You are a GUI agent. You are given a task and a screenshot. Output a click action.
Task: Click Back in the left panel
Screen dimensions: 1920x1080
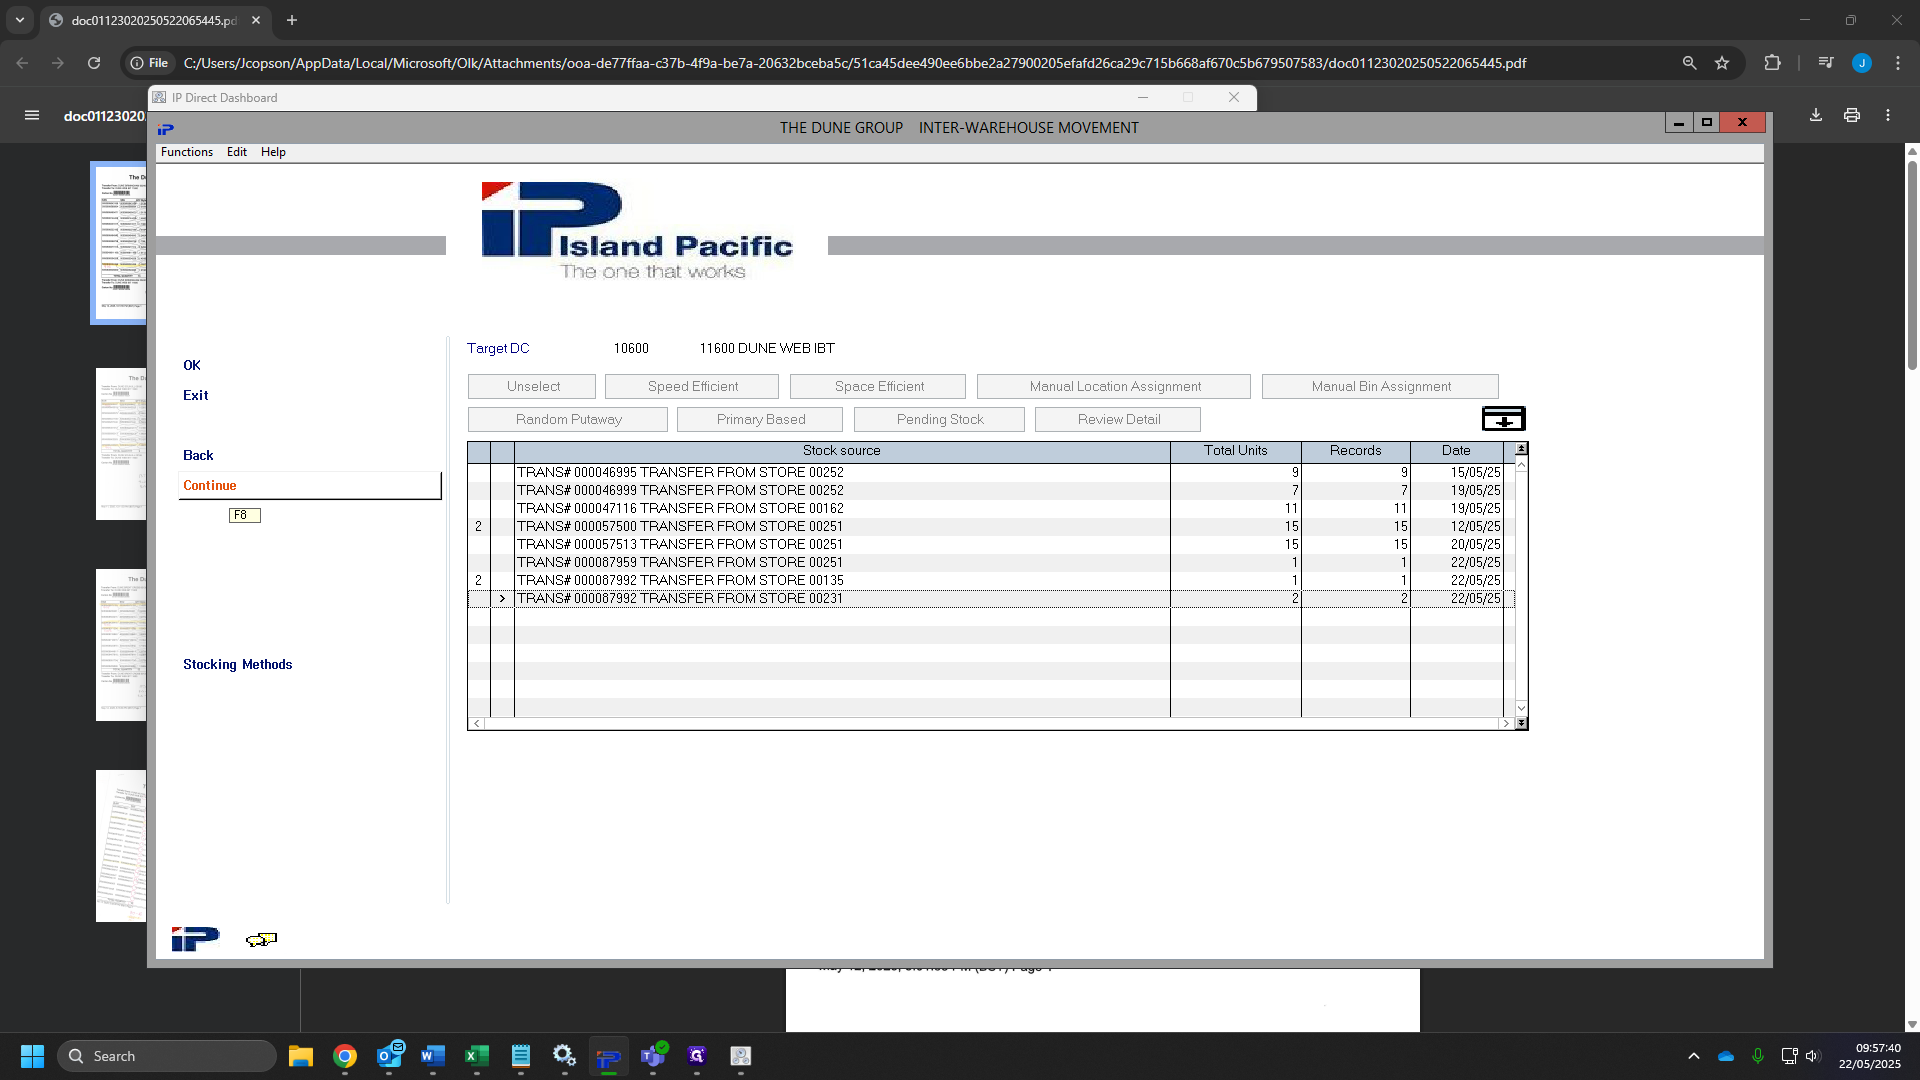click(198, 455)
